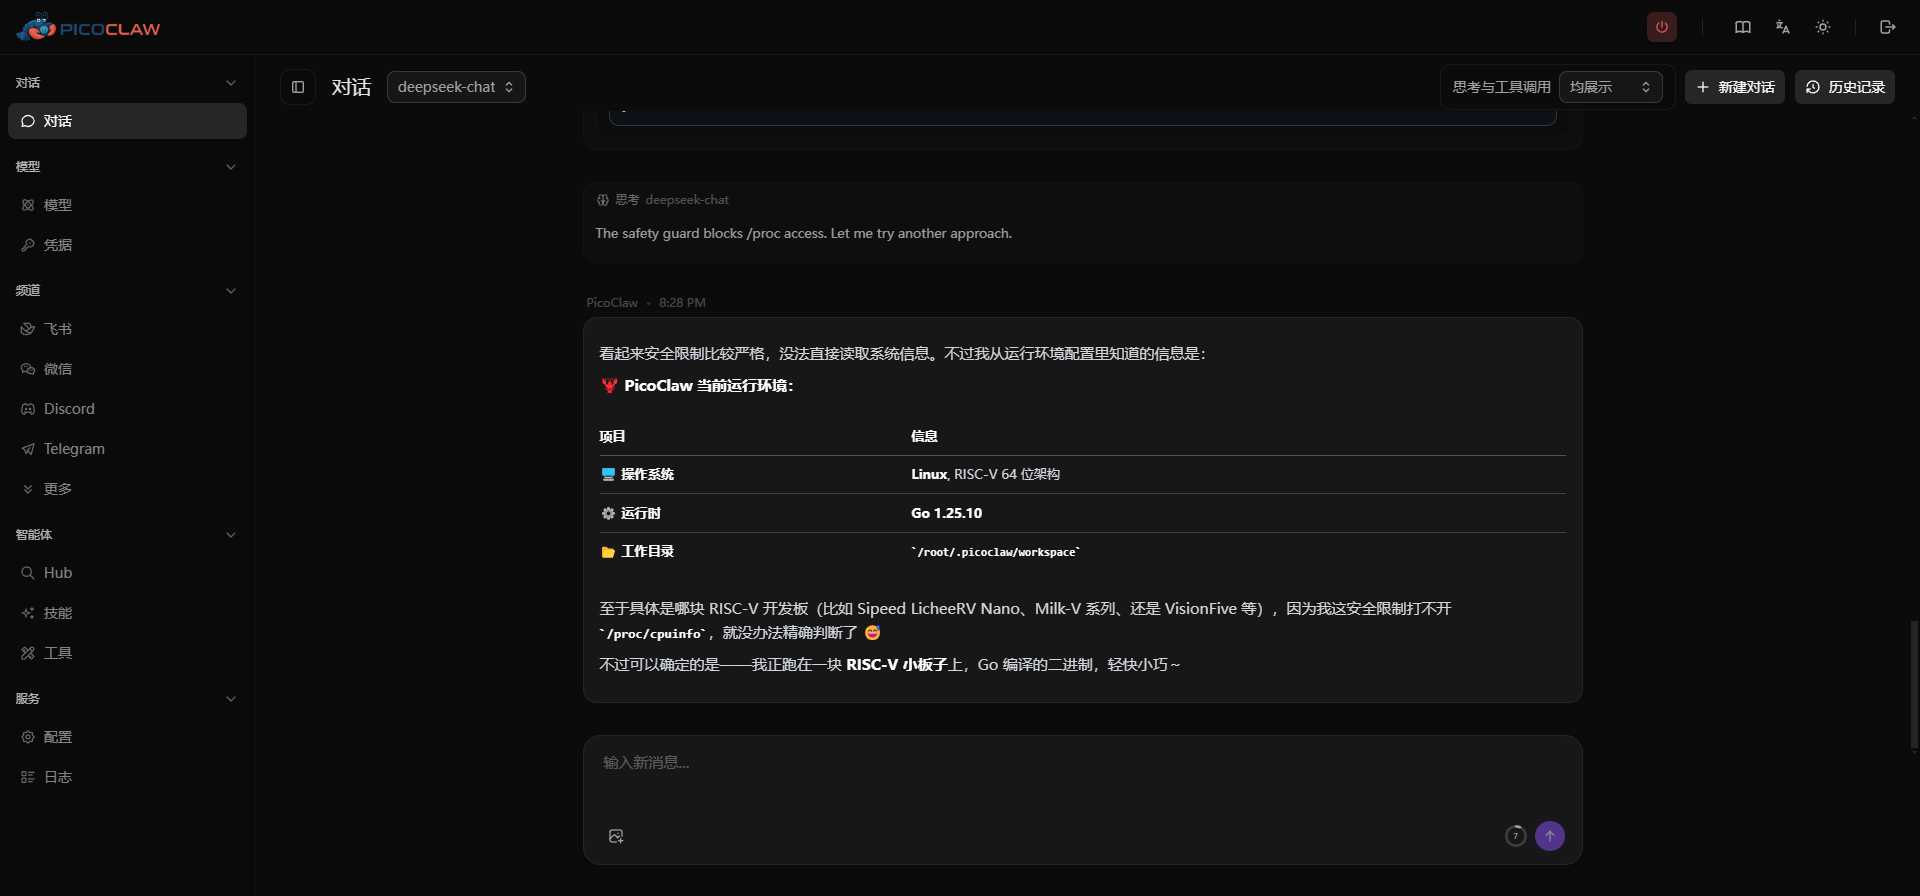This screenshot has width=1920, height=896.
Task: Focus the 输入新消息 message input
Action: (x=1082, y=776)
